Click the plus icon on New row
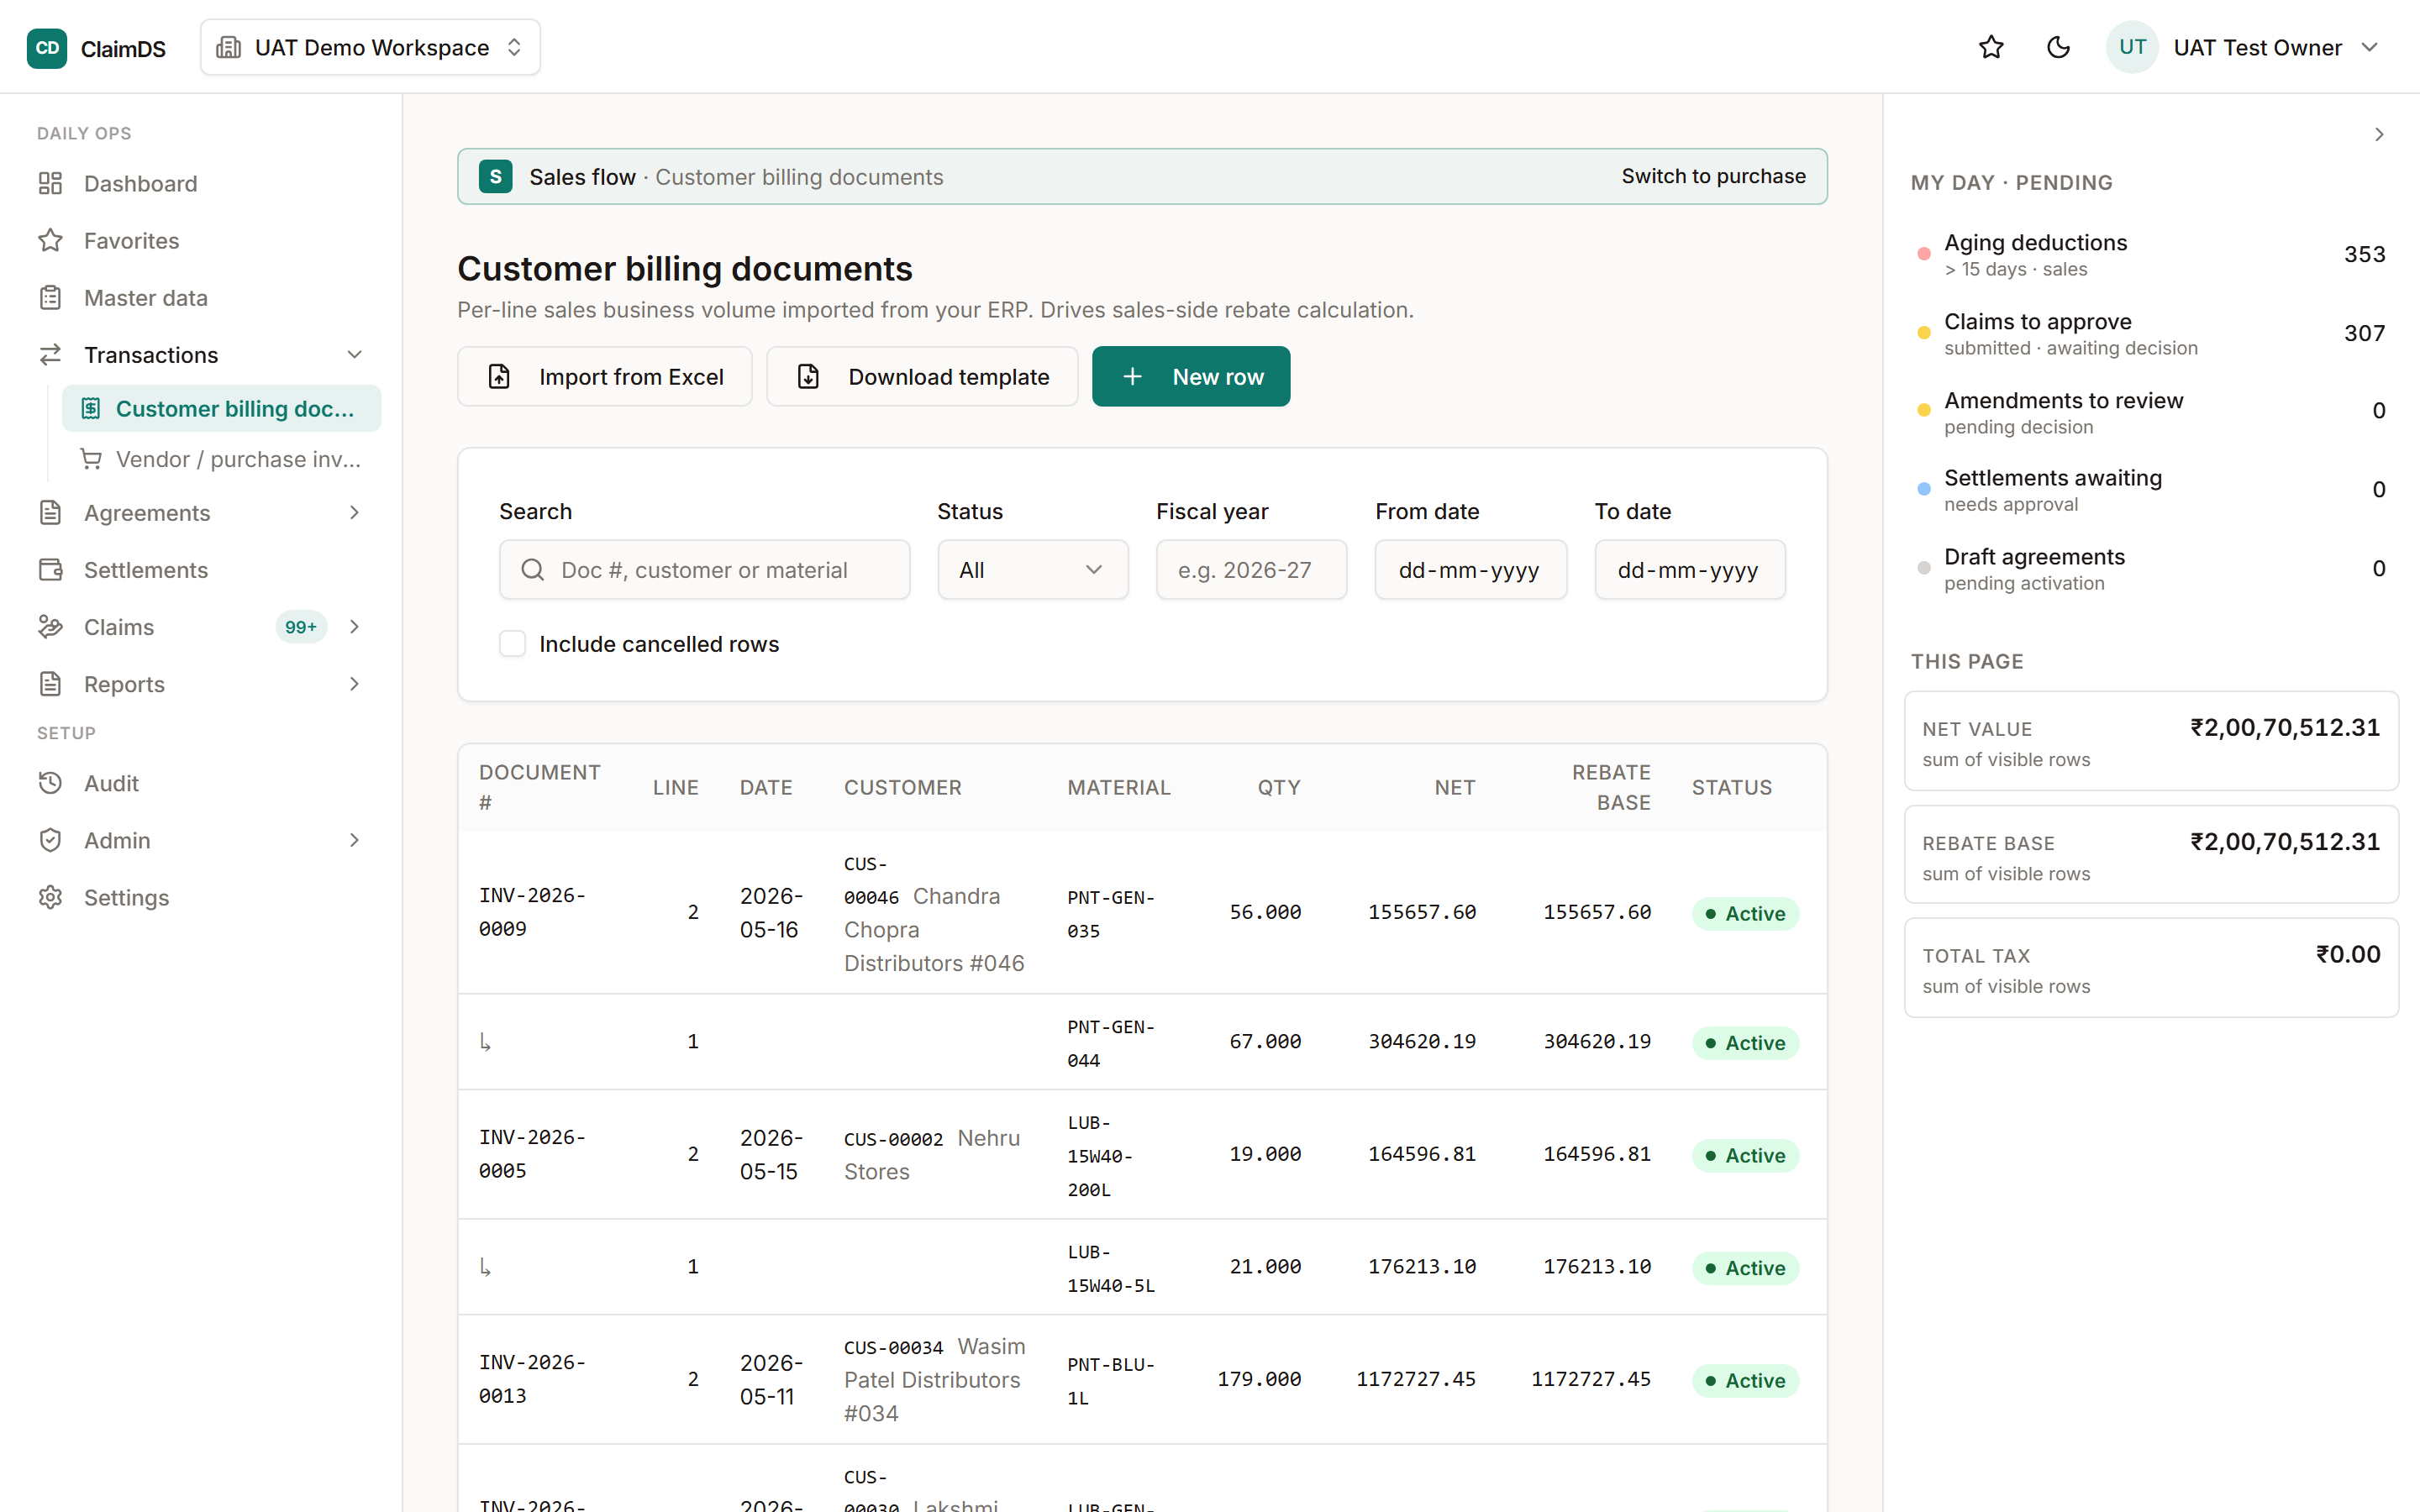This screenshot has height=1512, width=2420. point(1132,377)
